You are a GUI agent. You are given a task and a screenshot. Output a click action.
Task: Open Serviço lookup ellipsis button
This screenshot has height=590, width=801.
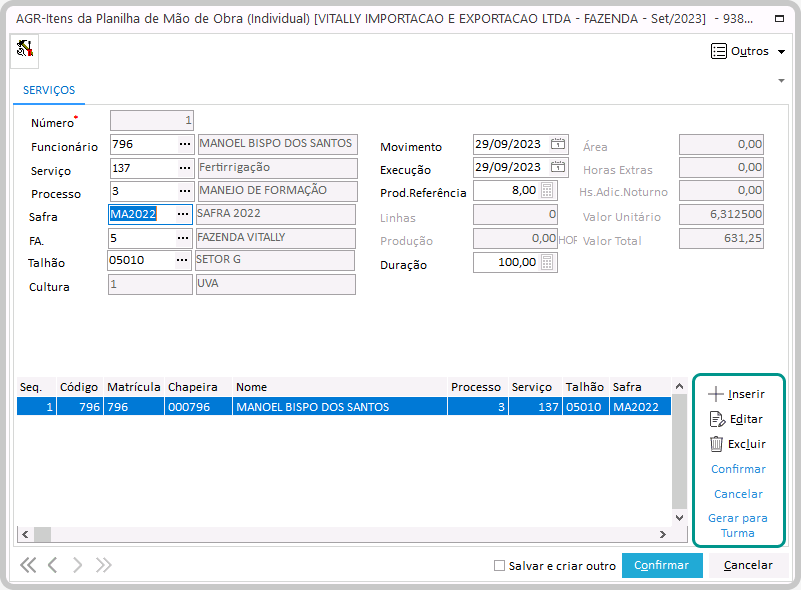pos(185,168)
